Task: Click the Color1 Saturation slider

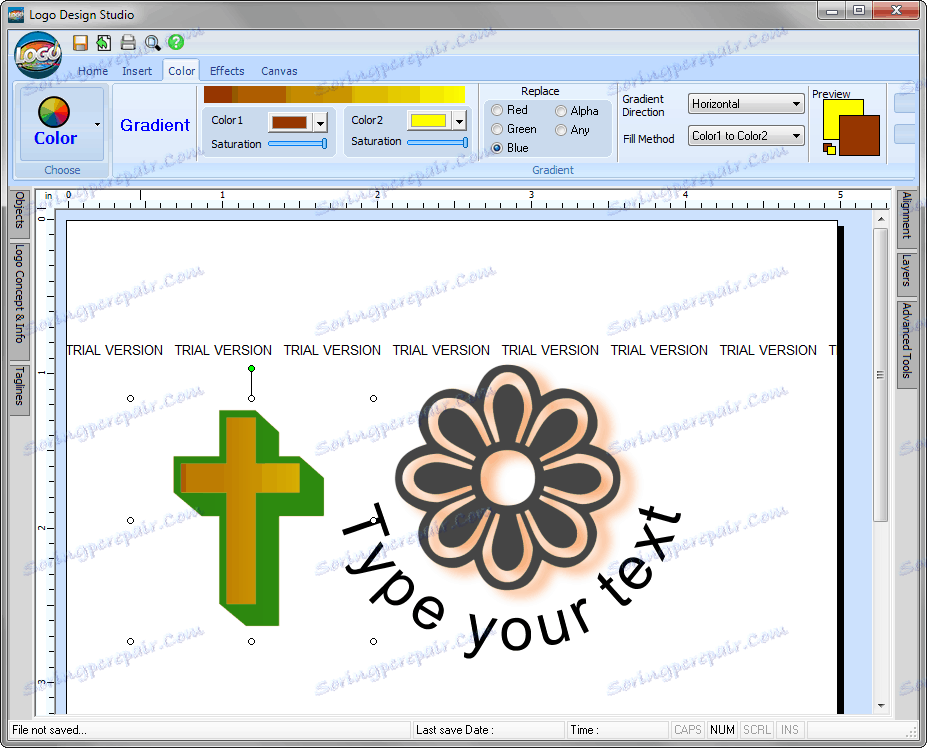Action: click(297, 144)
